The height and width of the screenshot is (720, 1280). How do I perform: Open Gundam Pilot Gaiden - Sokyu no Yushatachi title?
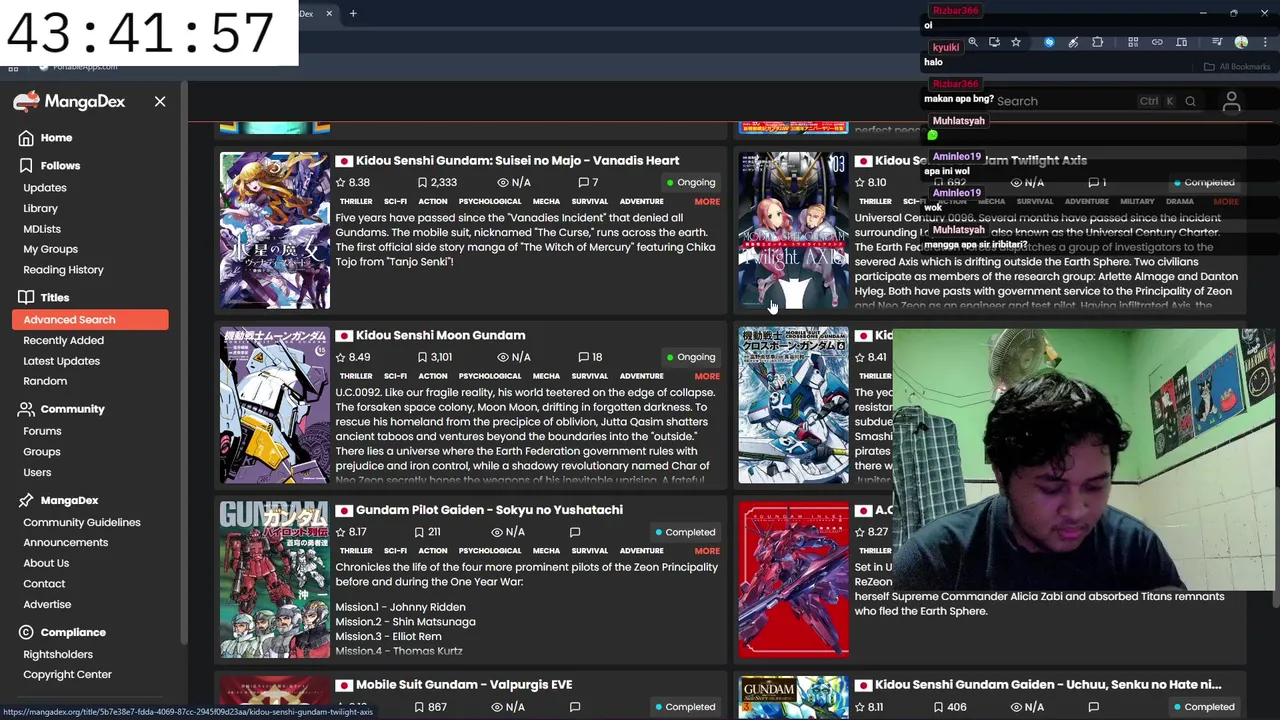click(489, 510)
